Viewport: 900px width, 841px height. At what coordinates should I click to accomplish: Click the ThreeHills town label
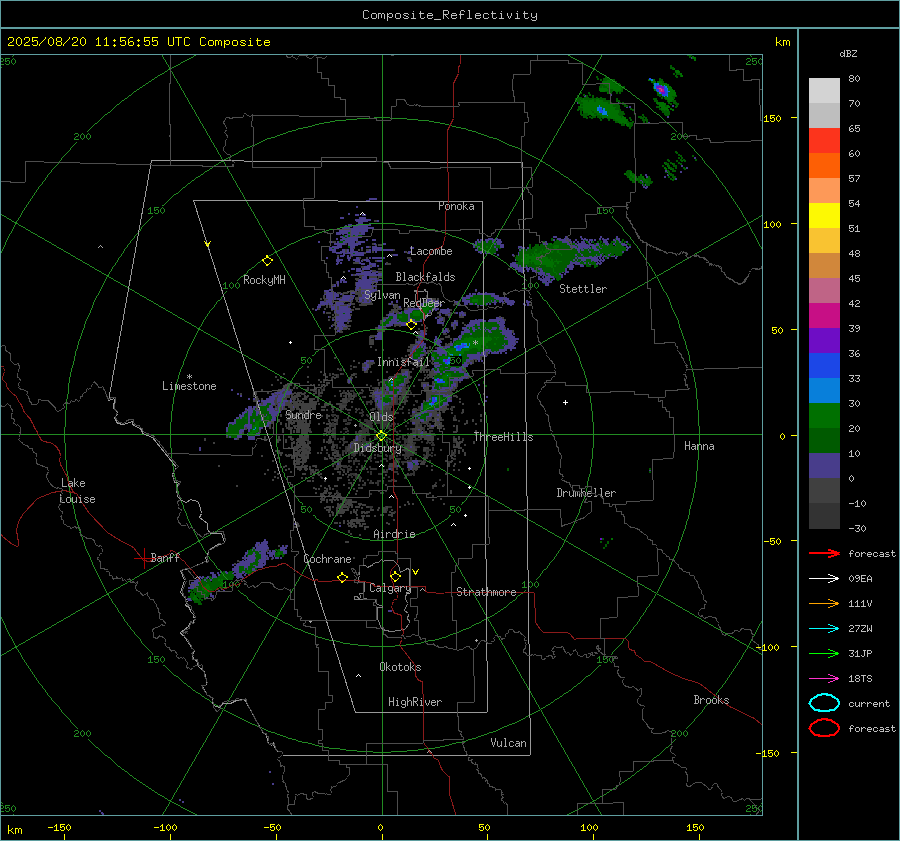pyautogui.click(x=503, y=437)
